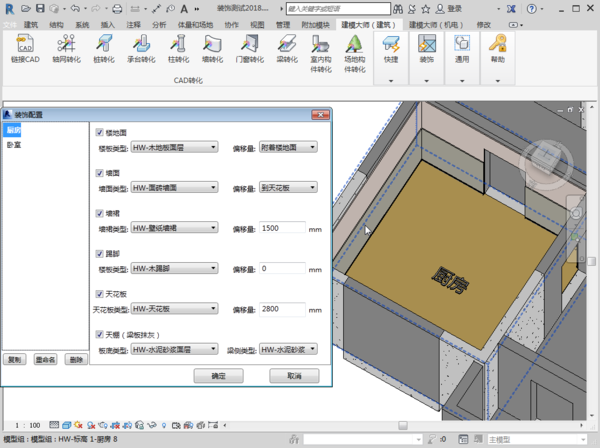Select the 轴网转化 tool
Viewport: 600px width, 448px height.
click(x=67, y=47)
